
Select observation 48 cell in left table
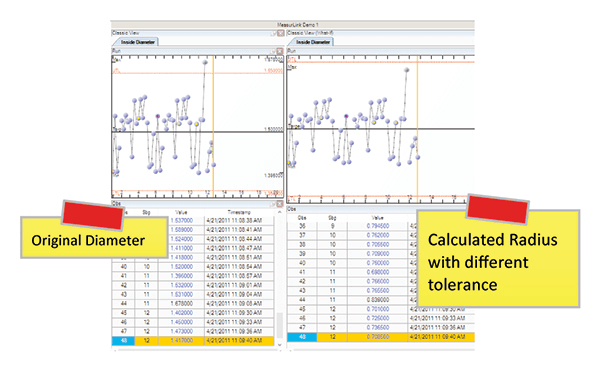click(124, 340)
